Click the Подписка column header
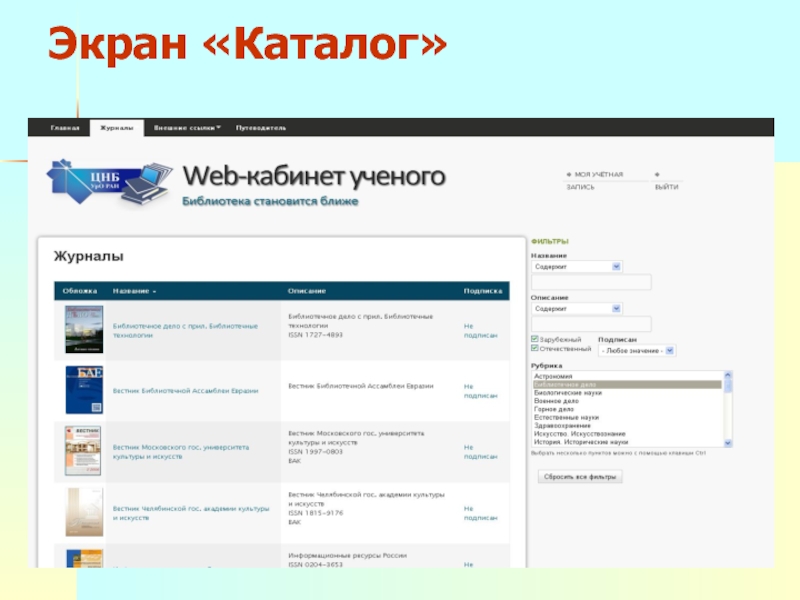Image resolution: width=800 pixels, height=600 pixels. (x=483, y=291)
